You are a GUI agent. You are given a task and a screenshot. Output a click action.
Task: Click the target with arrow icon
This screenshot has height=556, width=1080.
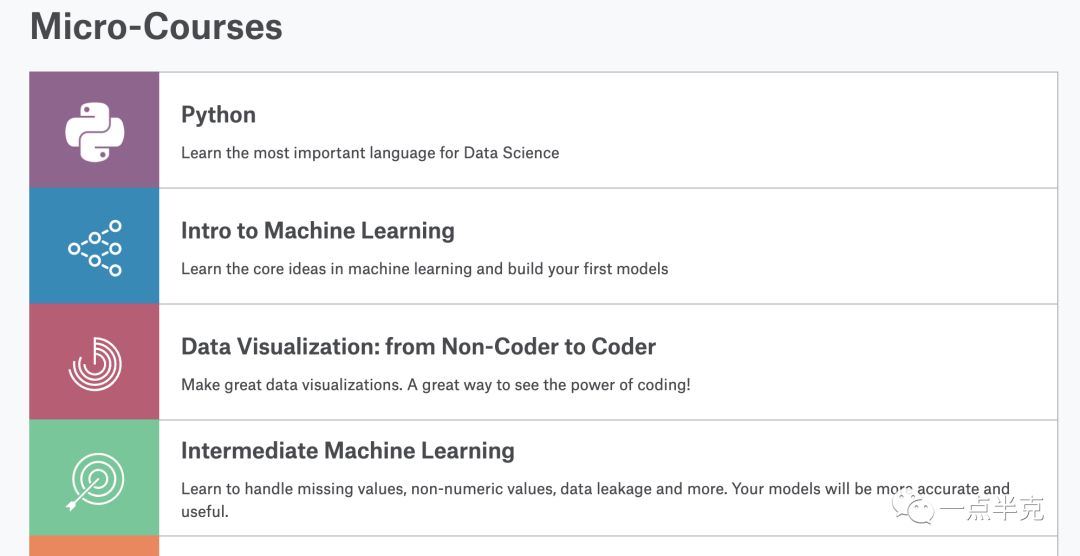(95, 479)
